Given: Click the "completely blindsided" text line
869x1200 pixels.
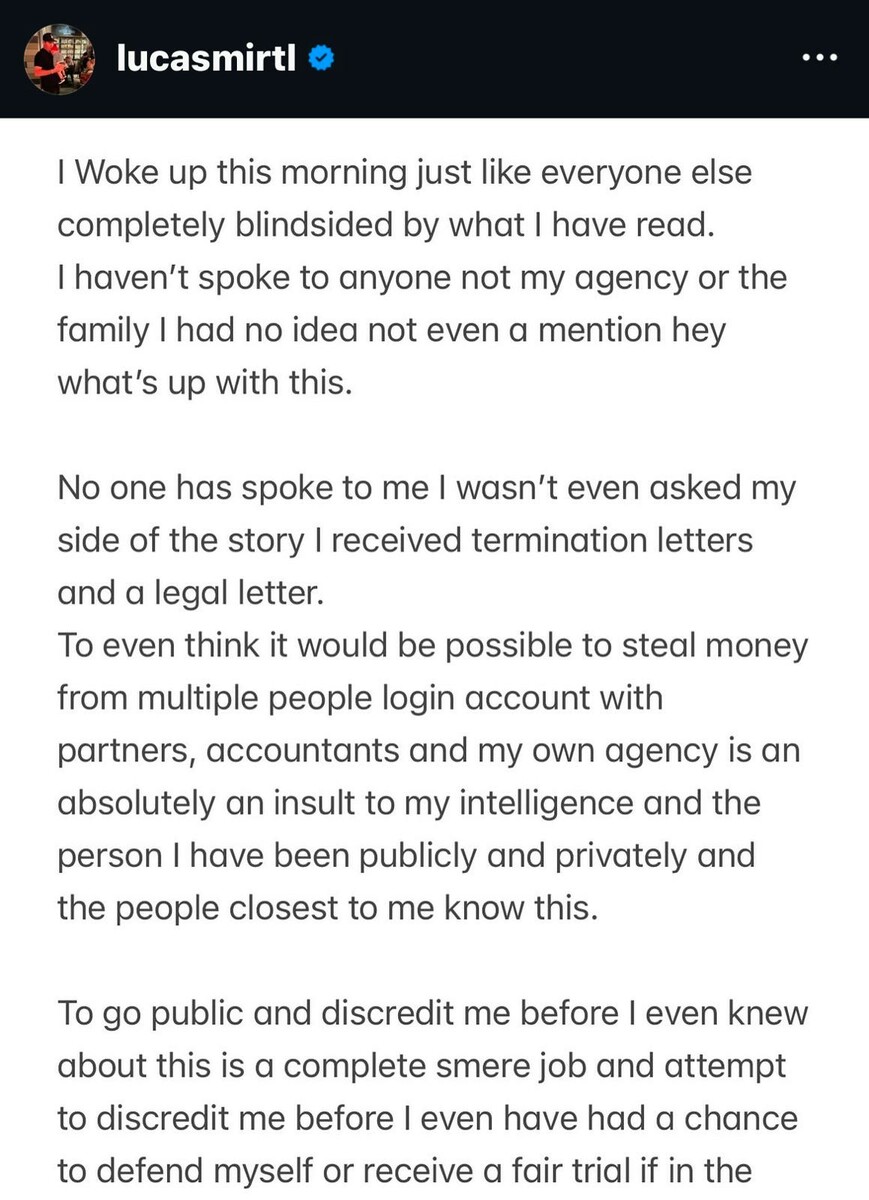Looking at the screenshot, I should [x=386, y=225].
